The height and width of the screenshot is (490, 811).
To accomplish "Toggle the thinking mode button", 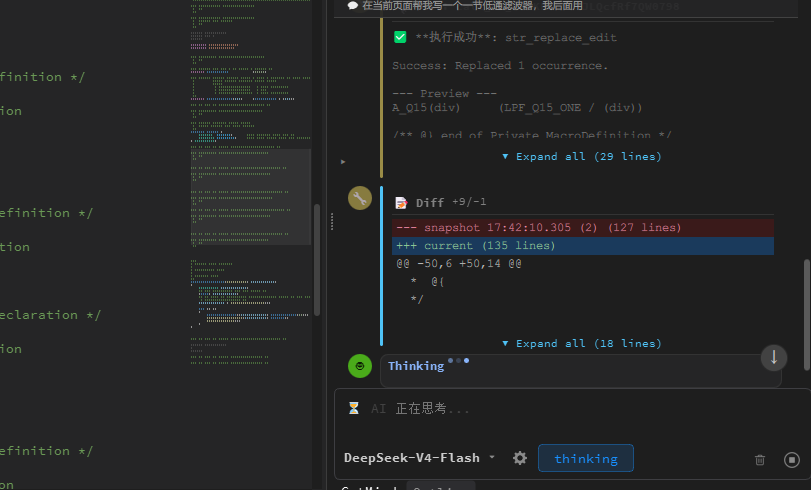I will [x=585, y=458].
